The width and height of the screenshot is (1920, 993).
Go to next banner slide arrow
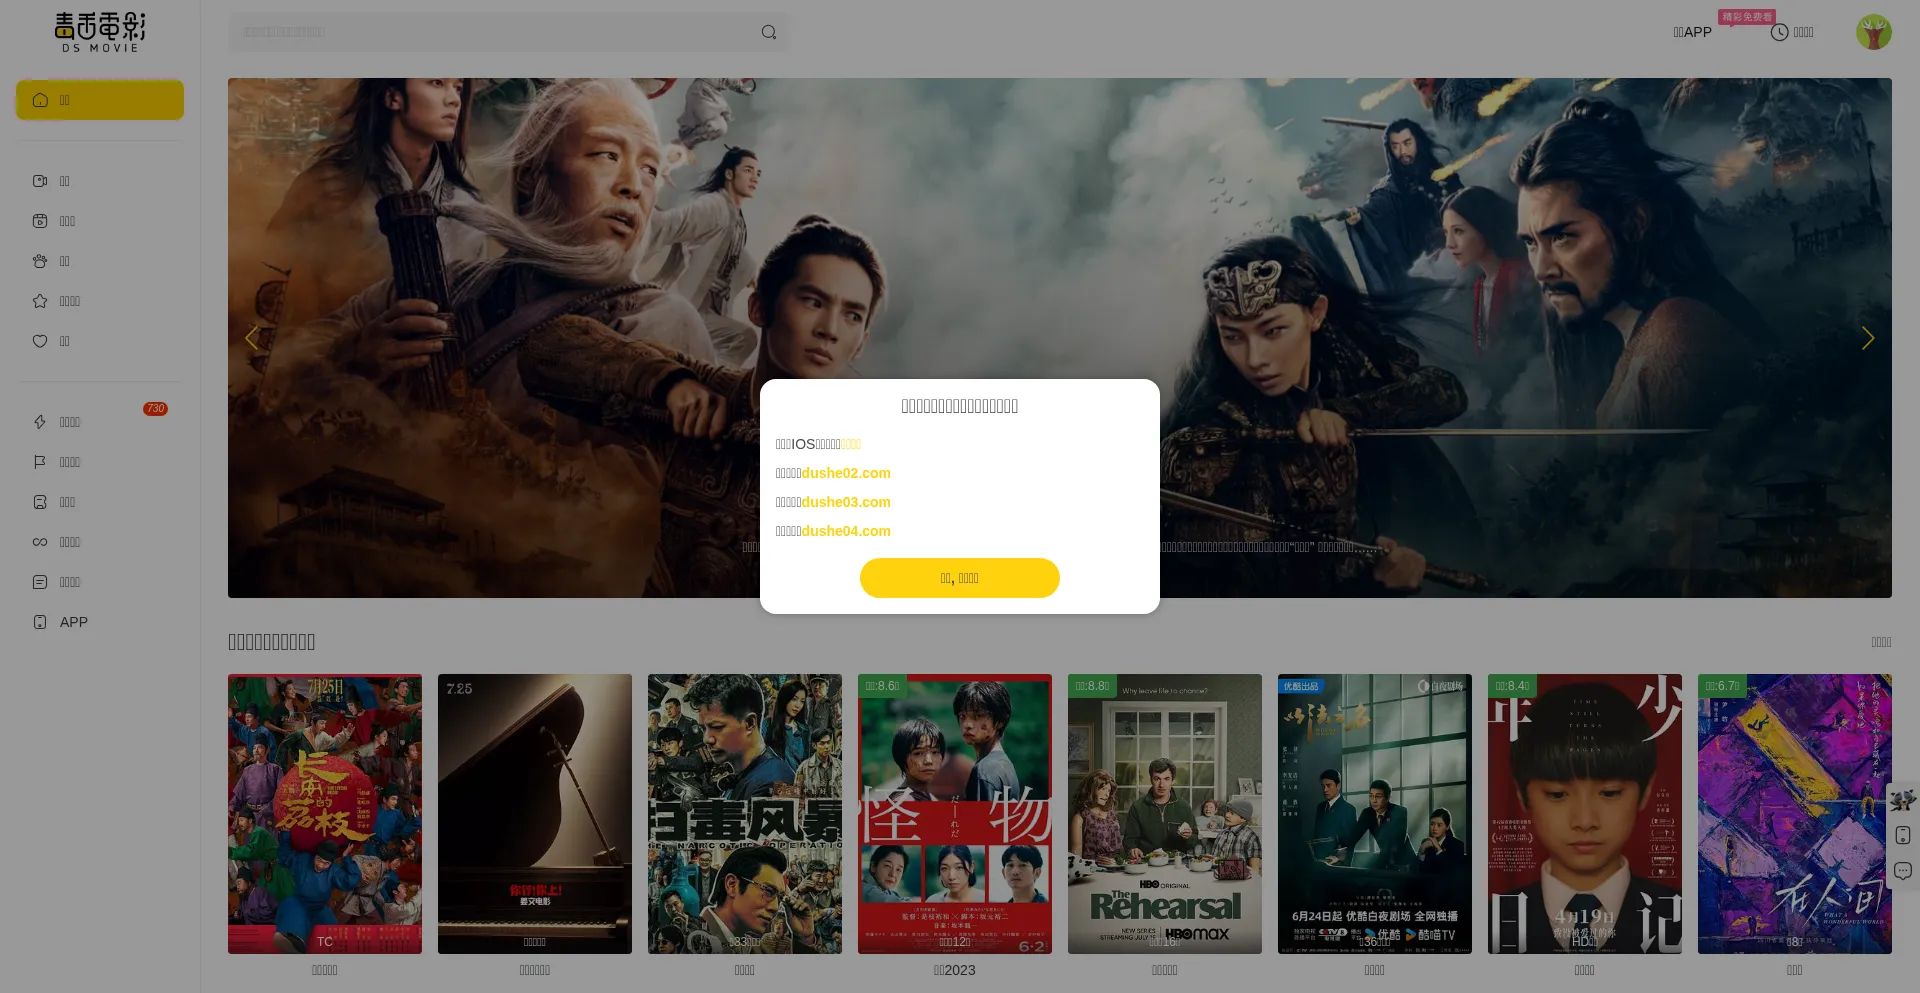1868,338
